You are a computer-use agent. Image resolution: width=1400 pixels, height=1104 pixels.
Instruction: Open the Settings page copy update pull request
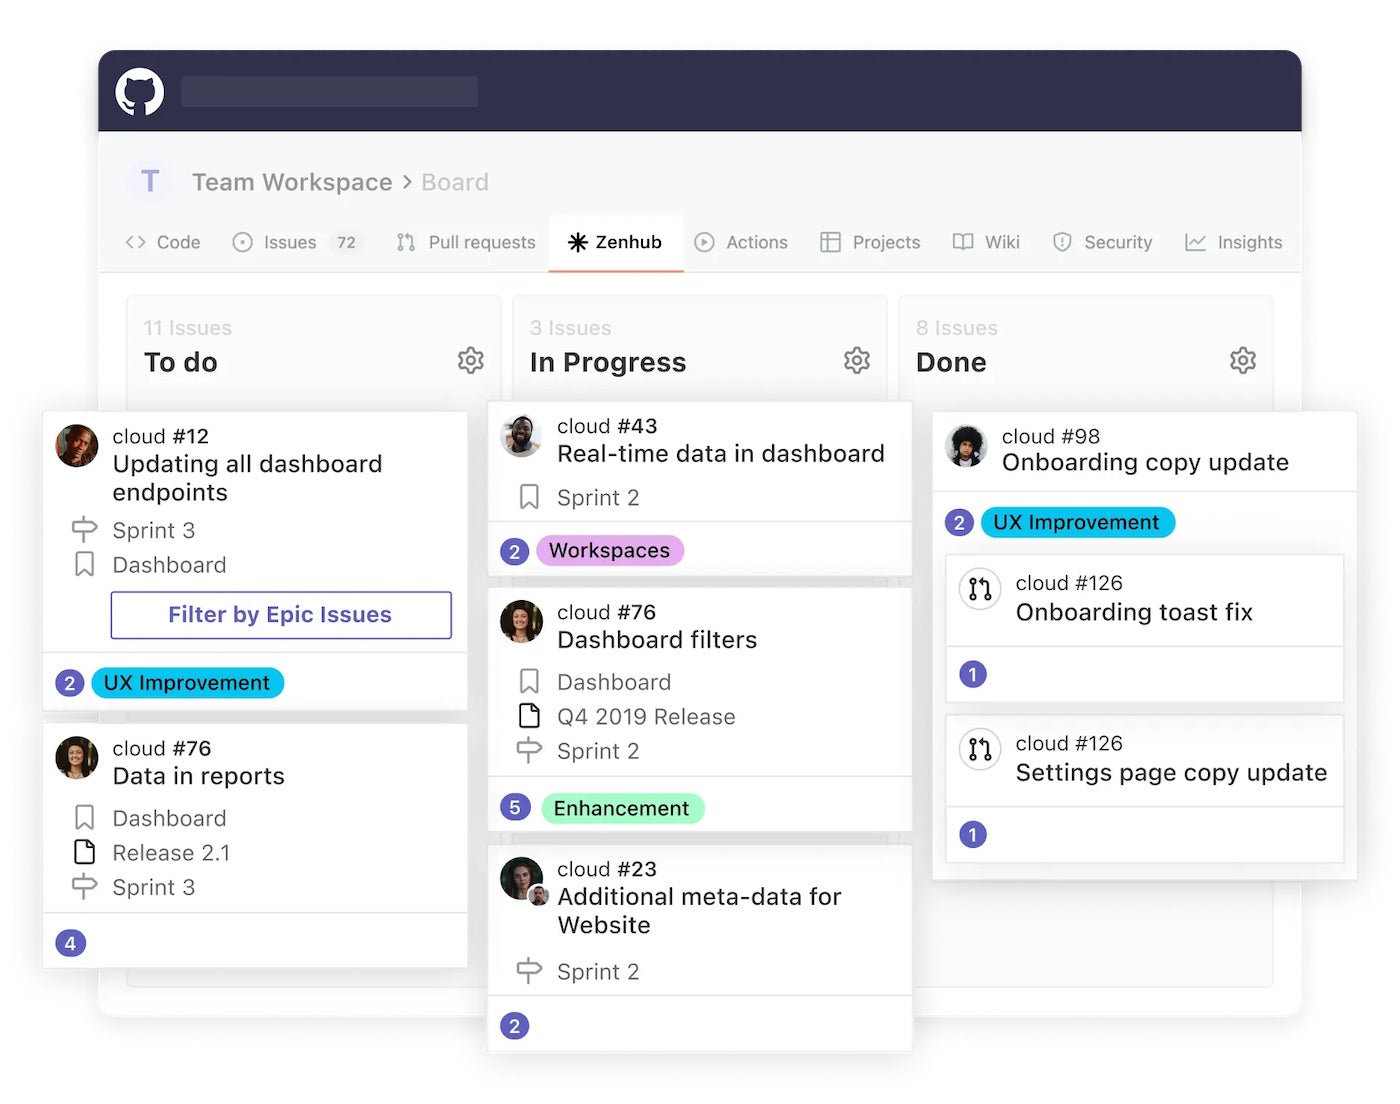[1171, 772]
